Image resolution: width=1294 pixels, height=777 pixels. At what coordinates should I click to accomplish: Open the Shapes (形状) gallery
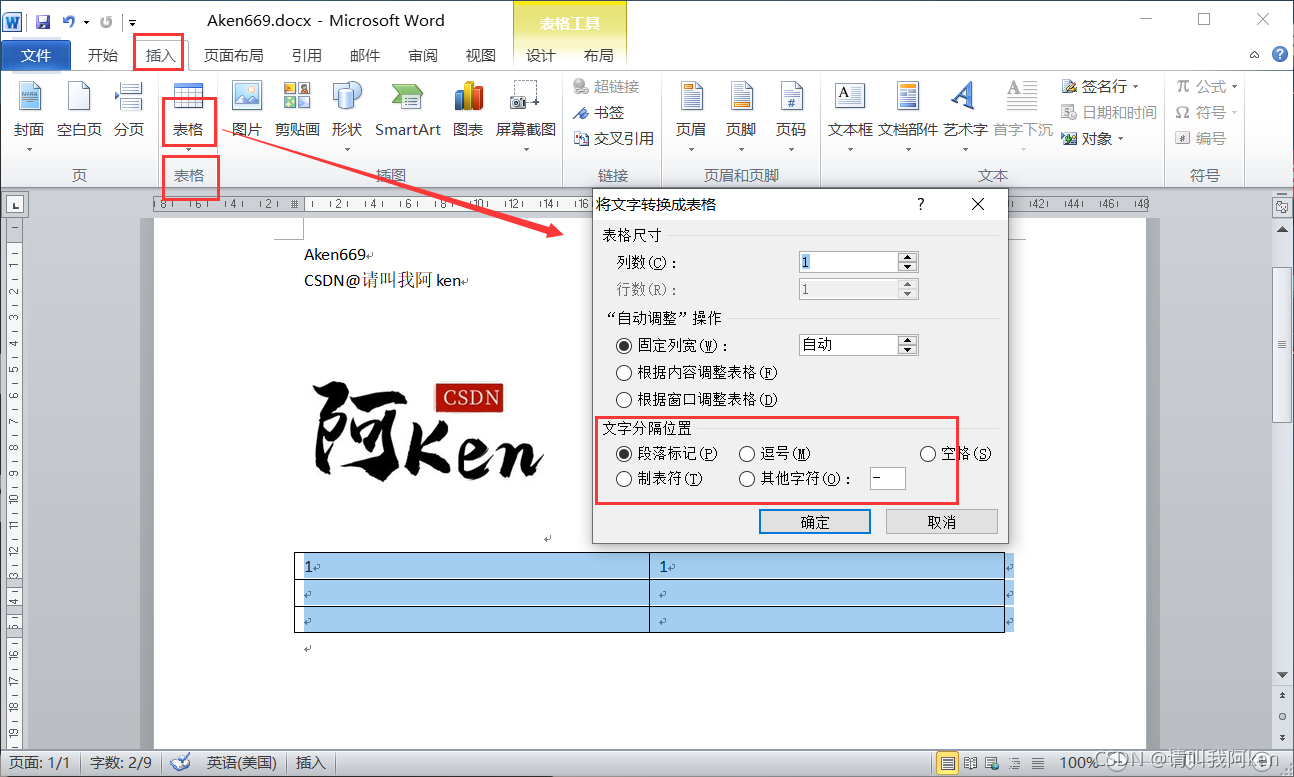click(346, 117)
